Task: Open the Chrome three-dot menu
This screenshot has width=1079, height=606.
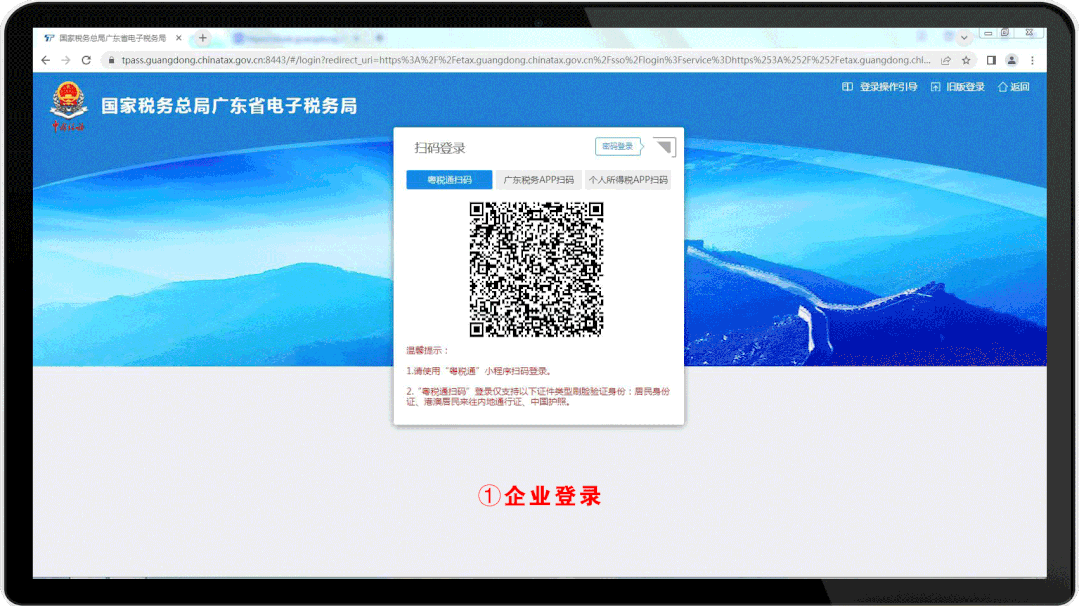Action: click(1032, 61)
